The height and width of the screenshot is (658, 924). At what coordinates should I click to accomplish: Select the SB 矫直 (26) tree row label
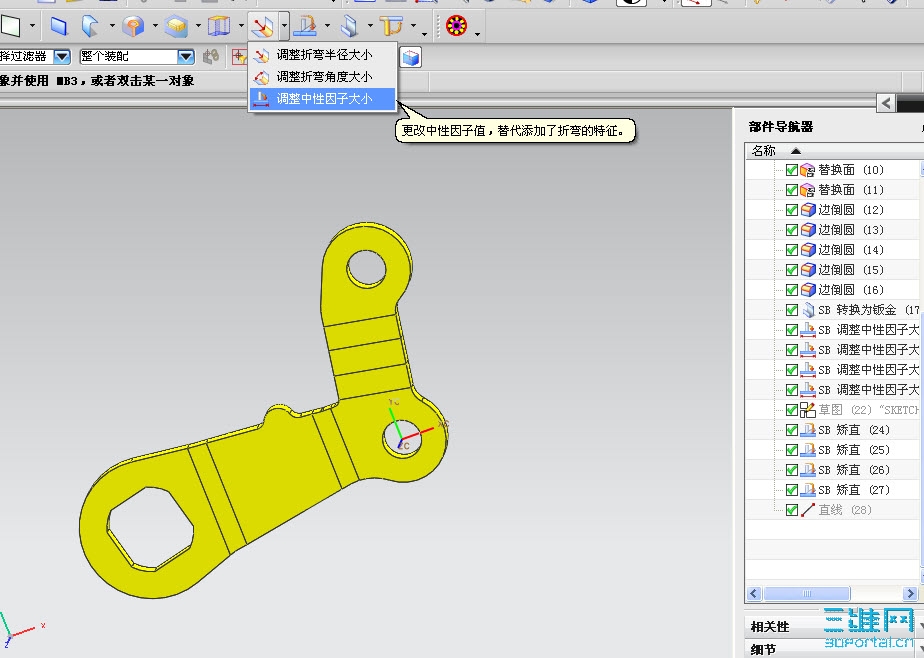point(854,470)
